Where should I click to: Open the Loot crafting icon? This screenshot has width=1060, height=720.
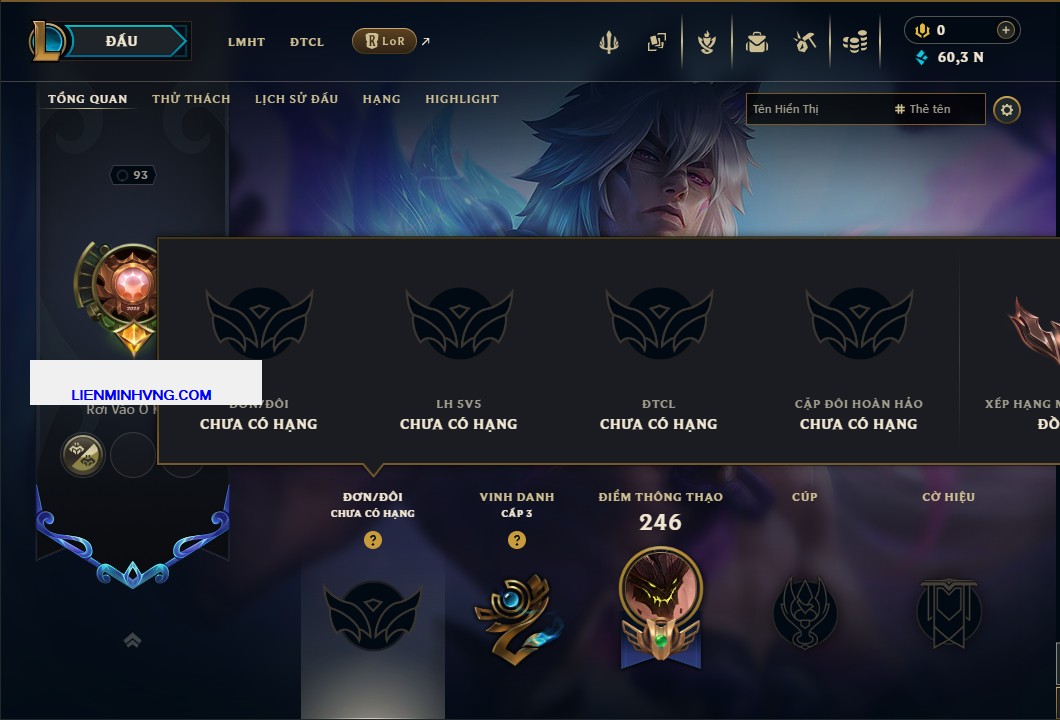804,43
